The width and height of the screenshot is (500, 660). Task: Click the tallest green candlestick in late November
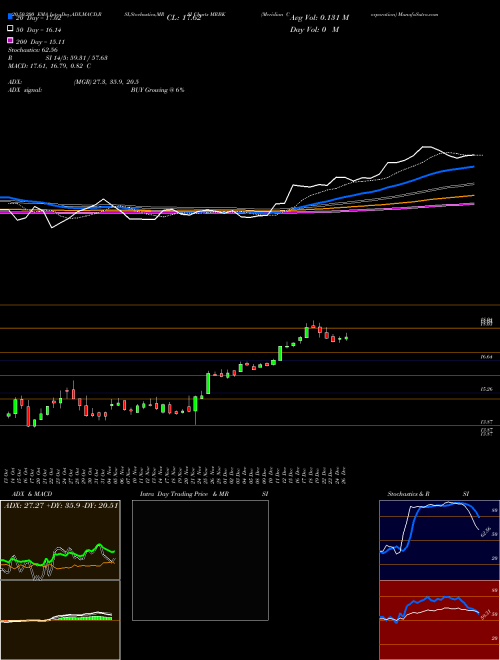(x=208, y=383)
